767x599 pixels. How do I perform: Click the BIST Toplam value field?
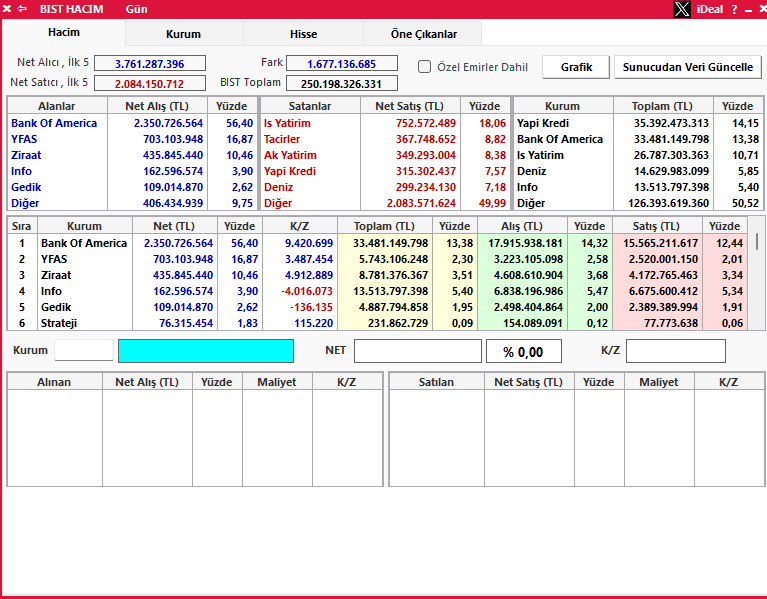point(341,84)
